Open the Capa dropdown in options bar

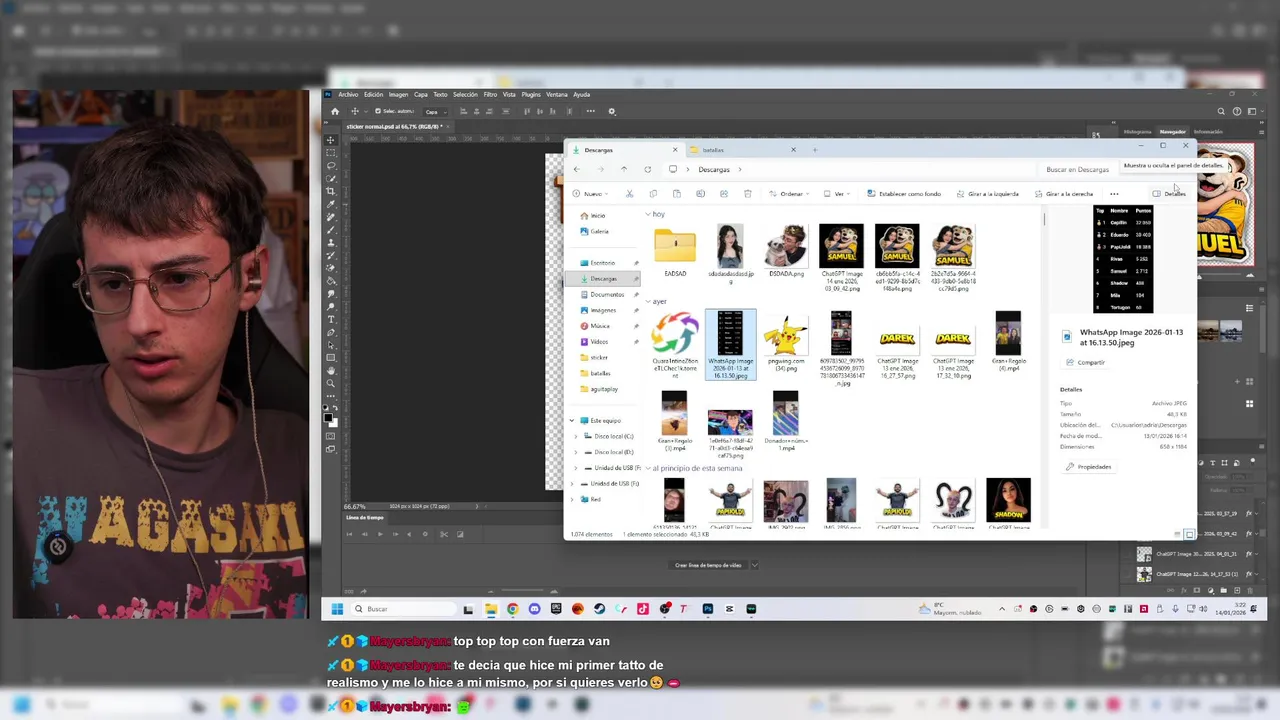point(436,111)
